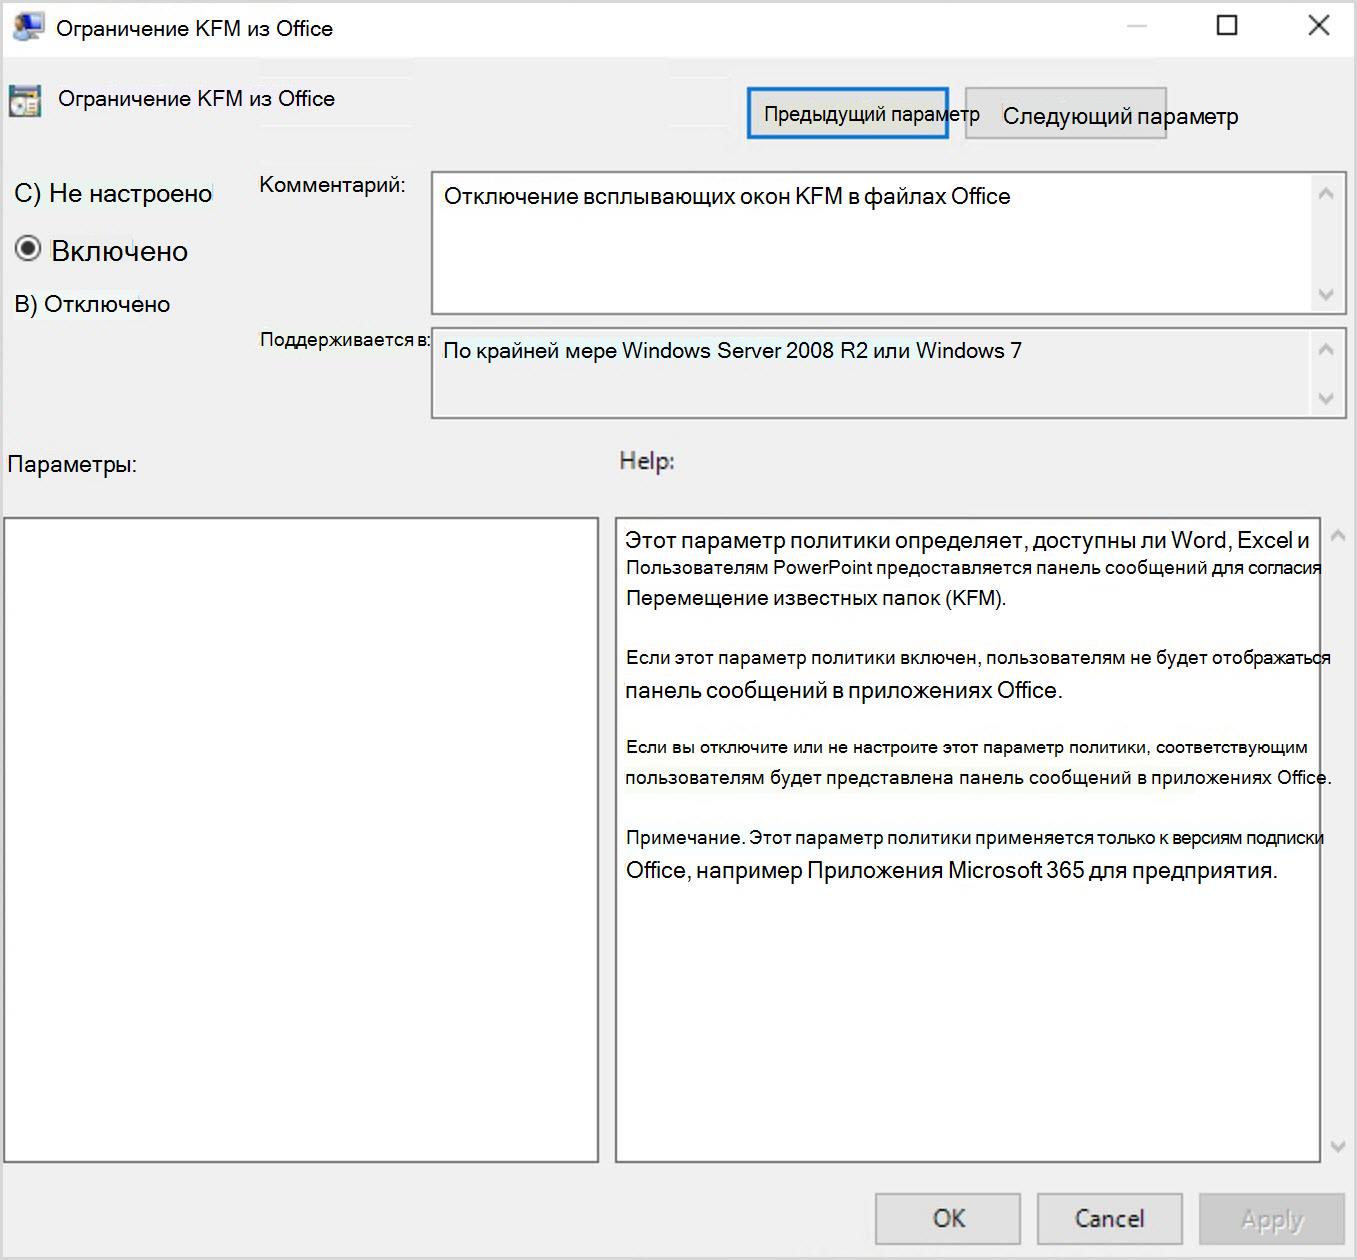Image resolution: width=1357 pixels, height=1260 pixels.
Task: Maximize the policy dialog window
Action: [x=1227, y=26]
